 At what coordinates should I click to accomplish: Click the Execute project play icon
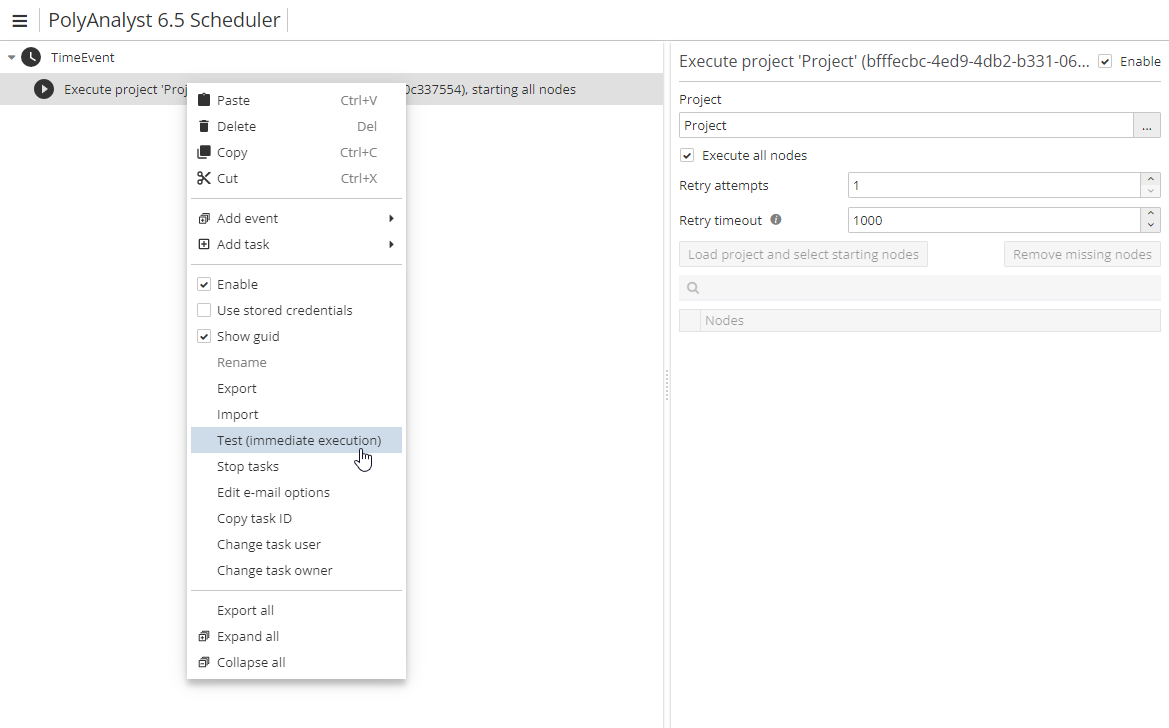click(43, 90)
